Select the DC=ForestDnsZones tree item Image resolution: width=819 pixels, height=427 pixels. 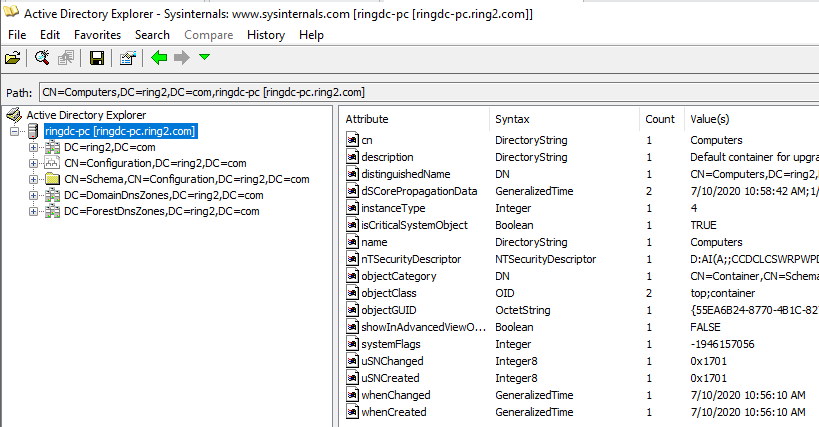(x=161, y=212)
